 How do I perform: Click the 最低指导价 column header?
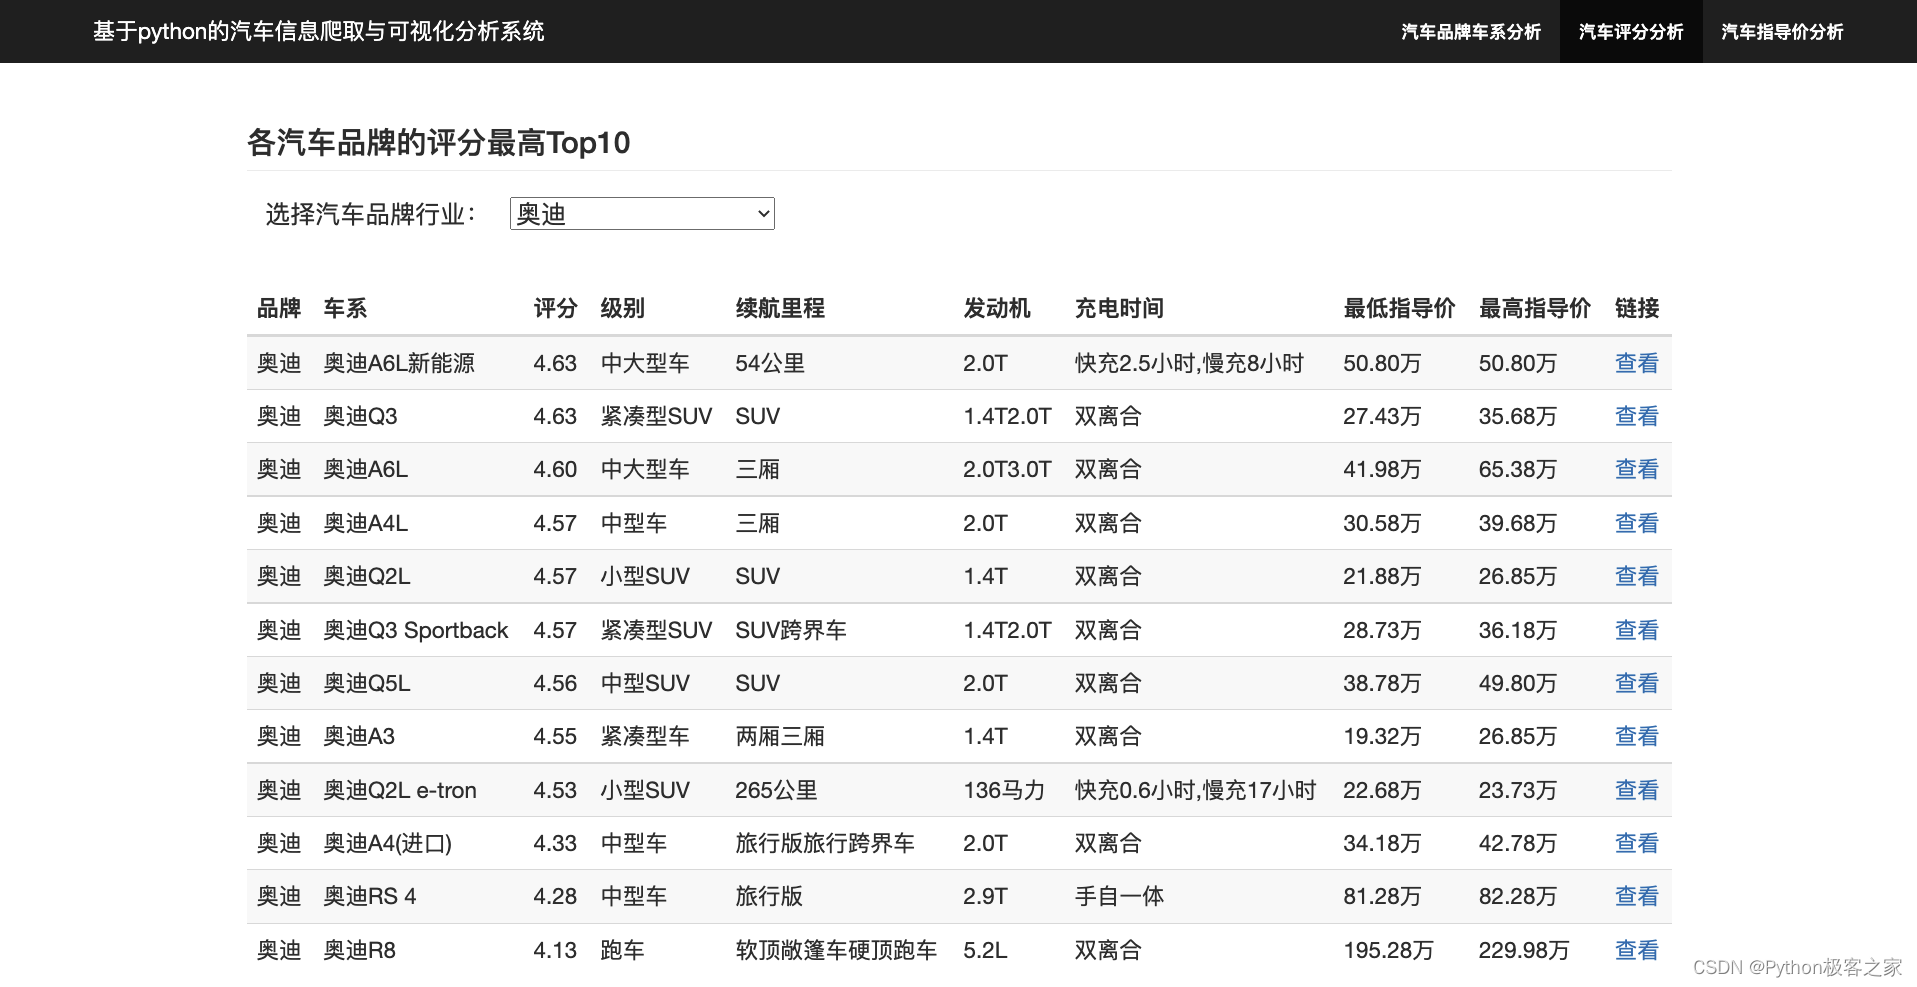1399,308
